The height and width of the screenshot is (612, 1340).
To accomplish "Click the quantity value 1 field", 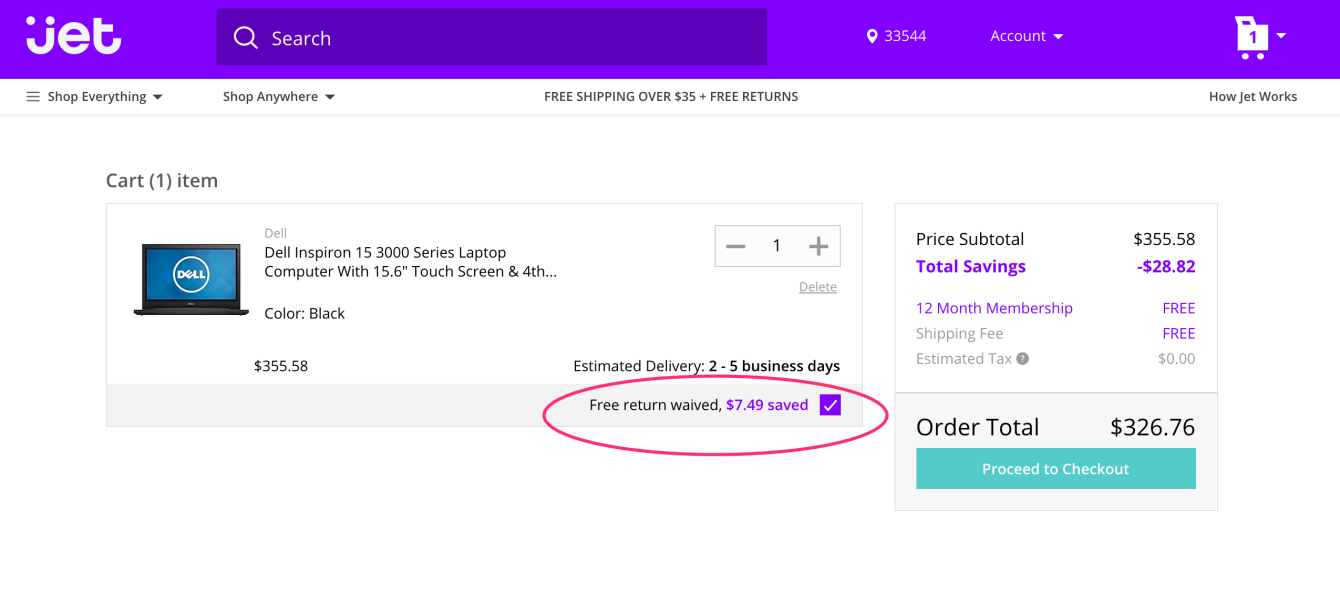I will 777,246.
